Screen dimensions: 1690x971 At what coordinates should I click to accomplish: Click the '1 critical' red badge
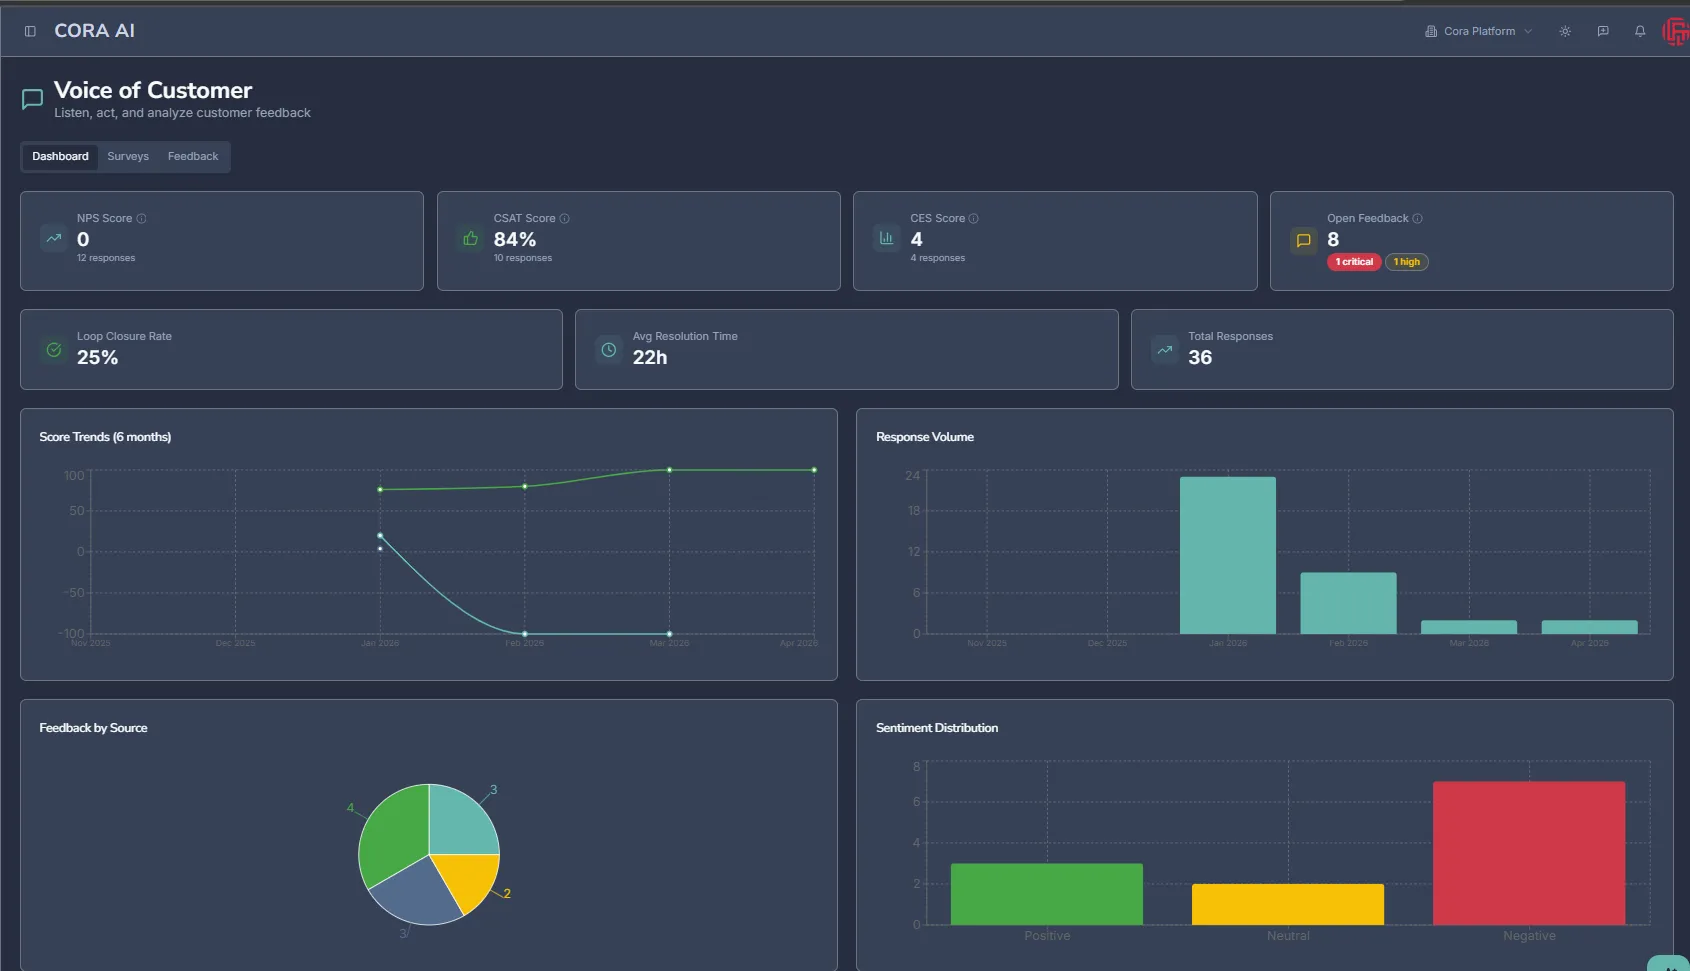1354,262
